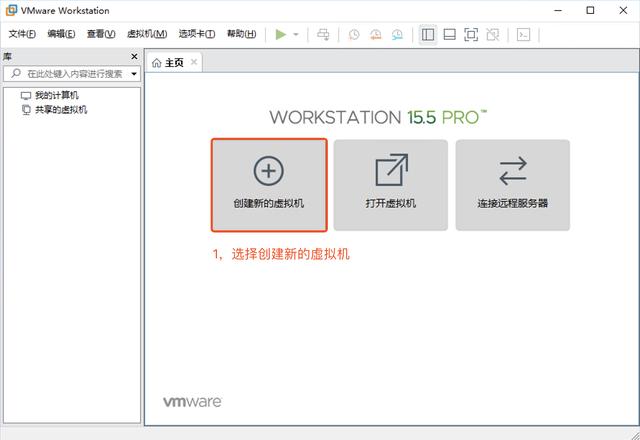Open the power options dropdown arrow

point(296,35)
